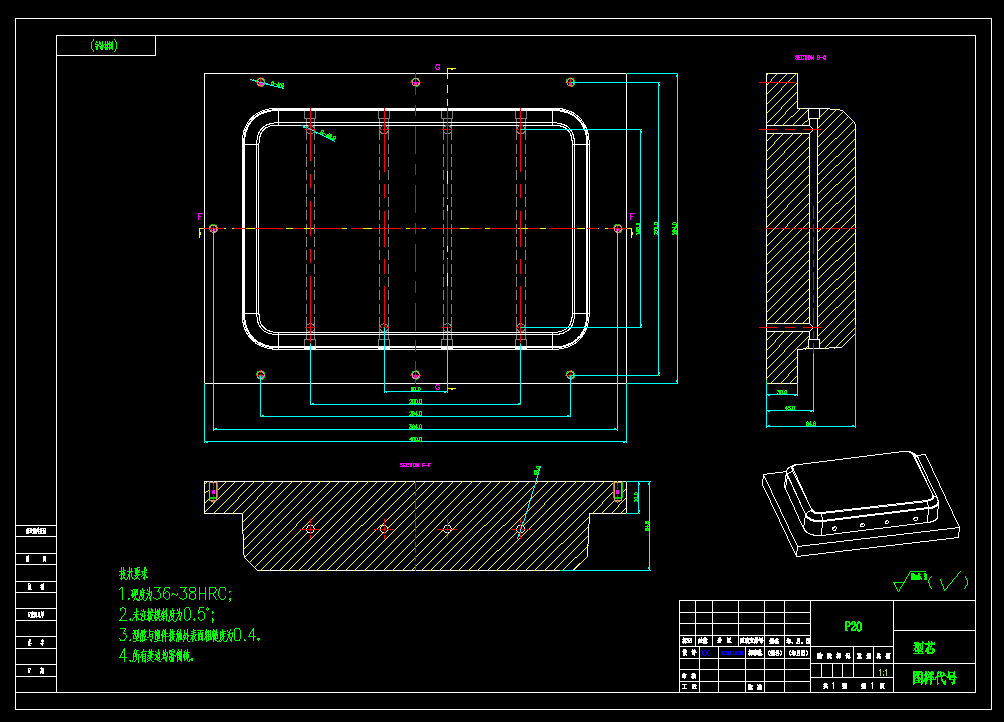Viewport: 1004px width, 722px height.
Task: Select the G section marker below top view
Action: pos(438,387)
